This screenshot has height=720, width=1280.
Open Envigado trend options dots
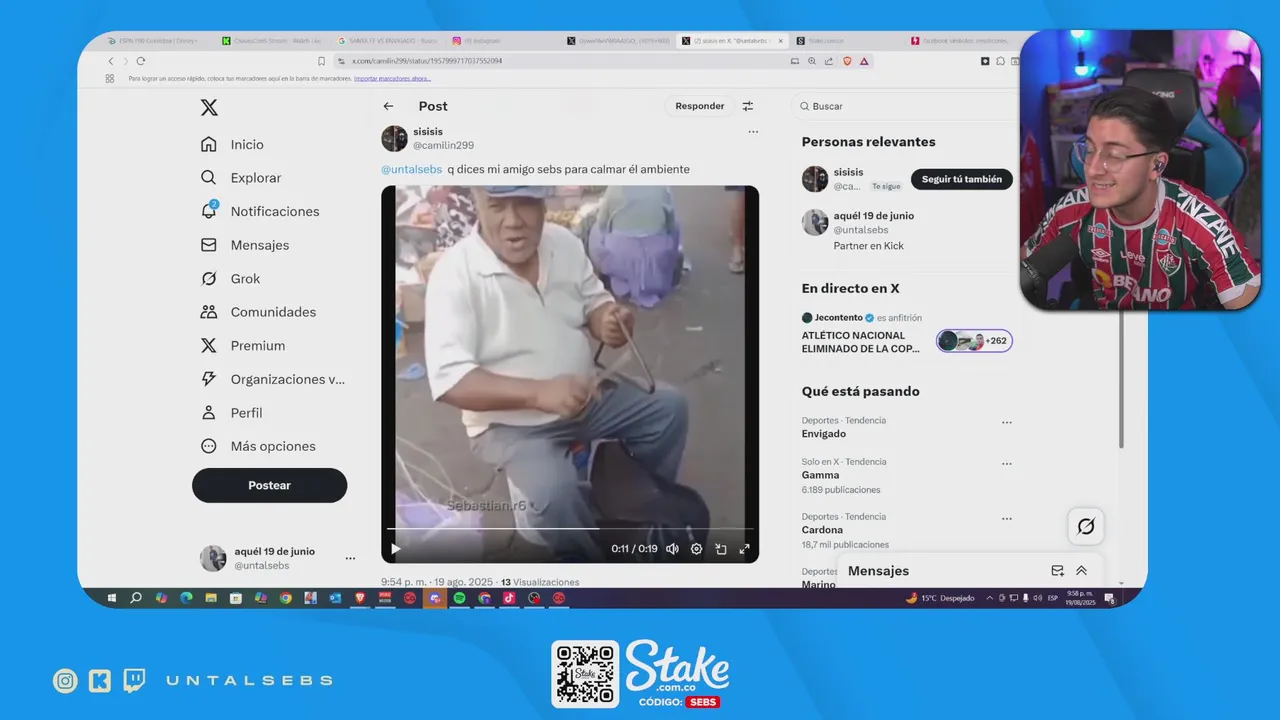(x=1007, y=423)
